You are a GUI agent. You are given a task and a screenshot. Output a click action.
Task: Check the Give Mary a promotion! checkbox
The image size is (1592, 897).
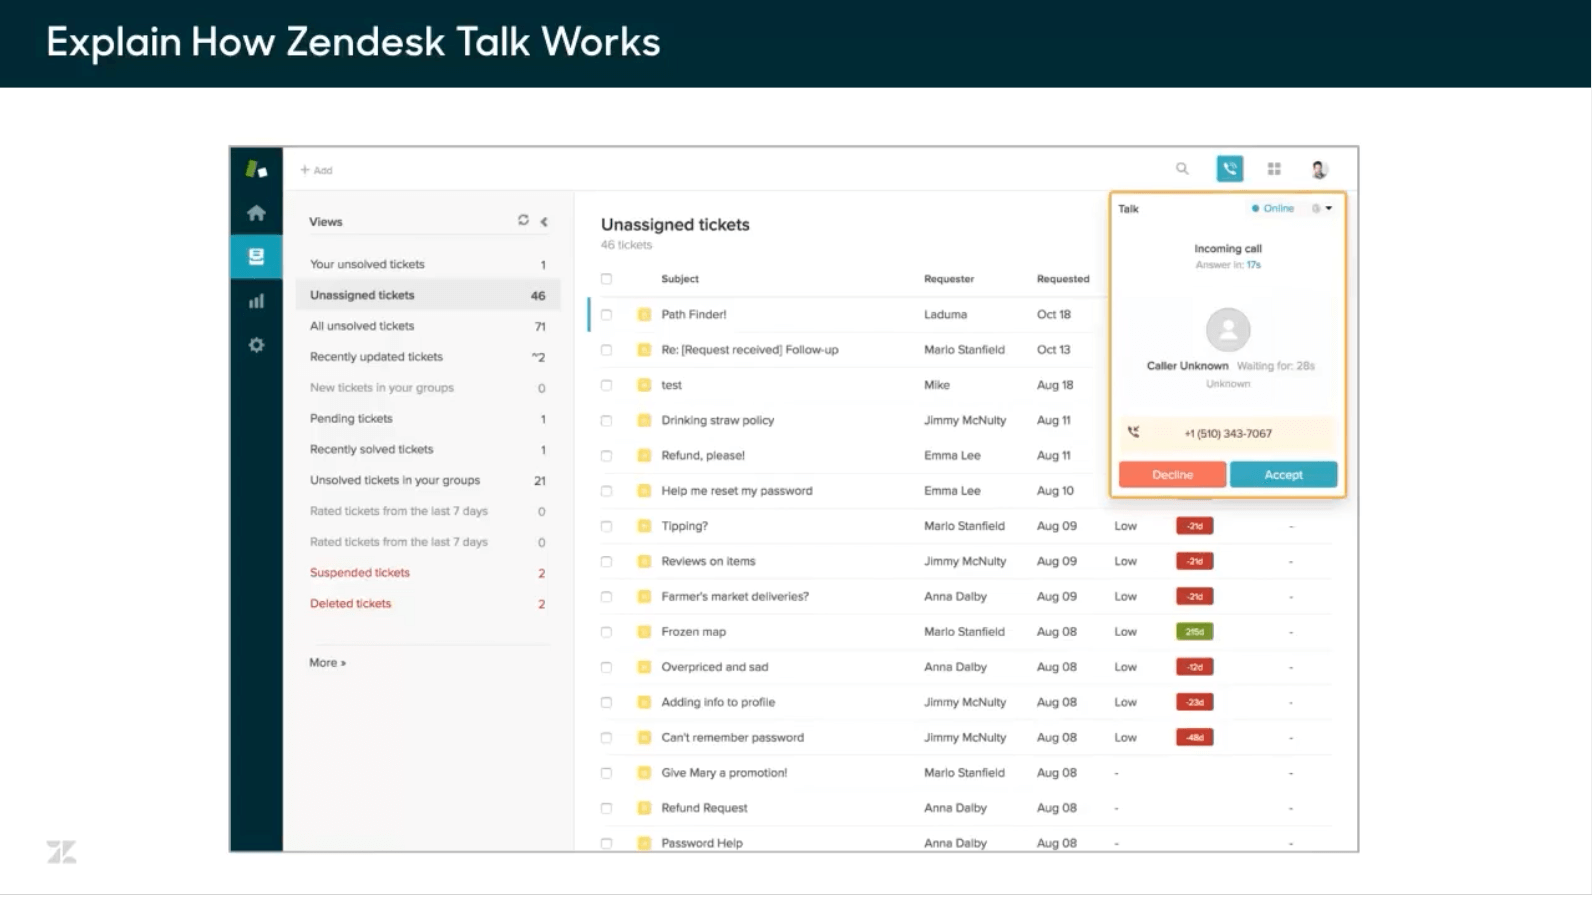click(x=606, y=773)
